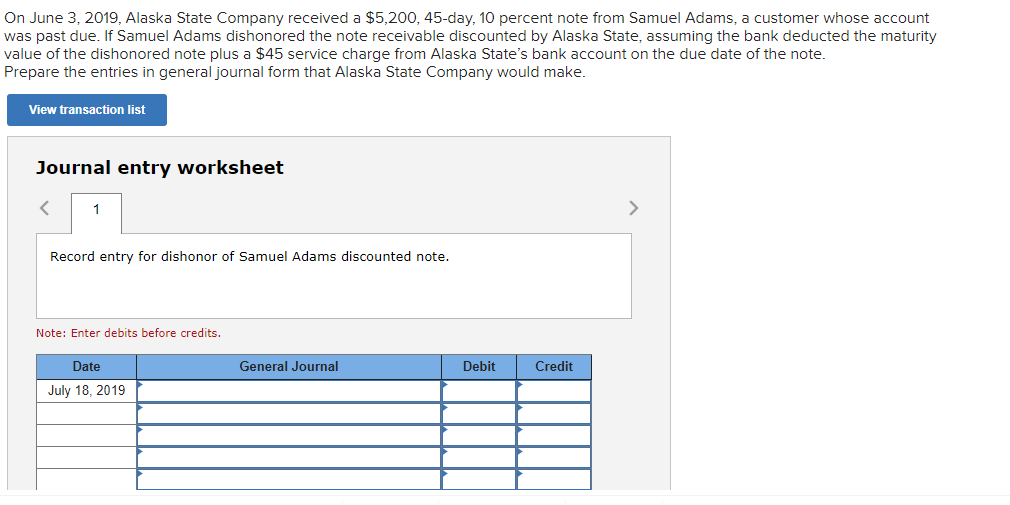
Task: Go to previous journal entry arrow
Action: tap(44, 208)
